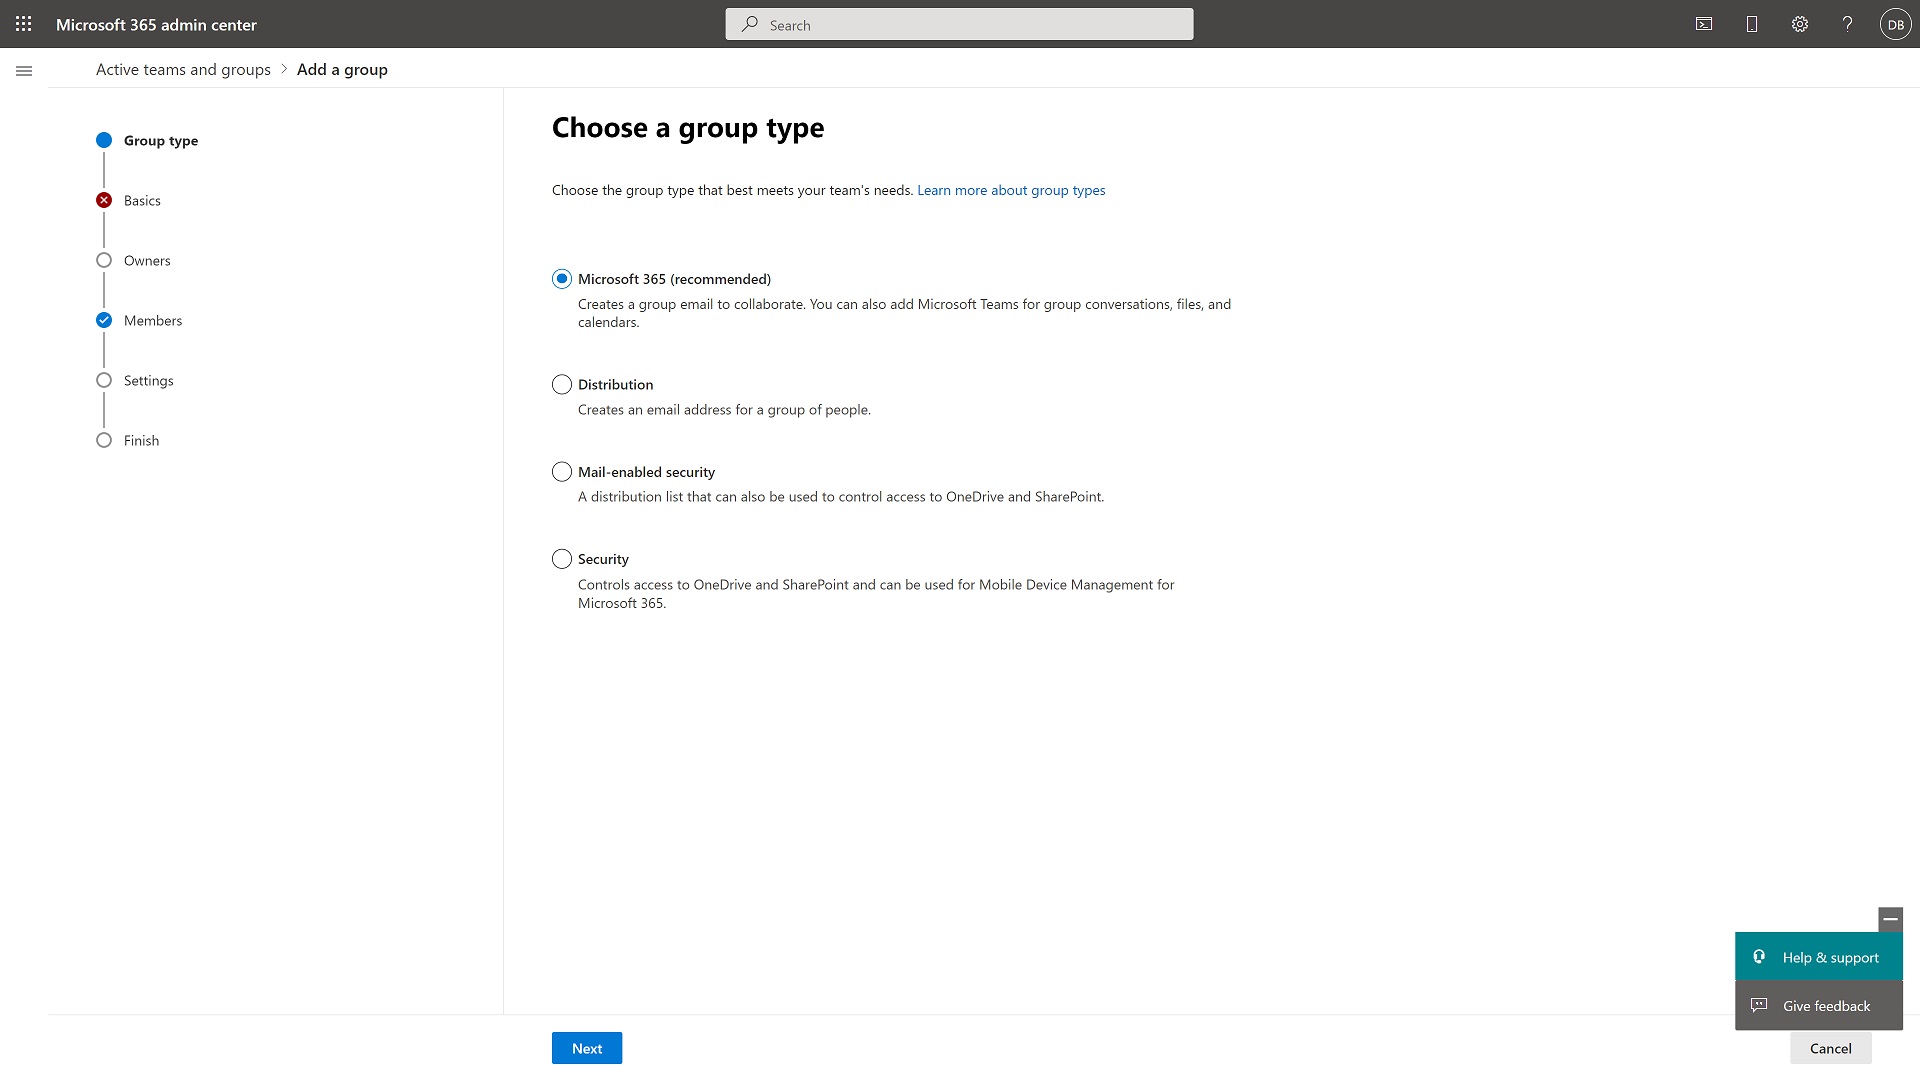The width and height of the screenshot is (1920, 1080).
Task: Expand the navigation hamburger menu
Action: pyautogui.click(x=24, y=71)
